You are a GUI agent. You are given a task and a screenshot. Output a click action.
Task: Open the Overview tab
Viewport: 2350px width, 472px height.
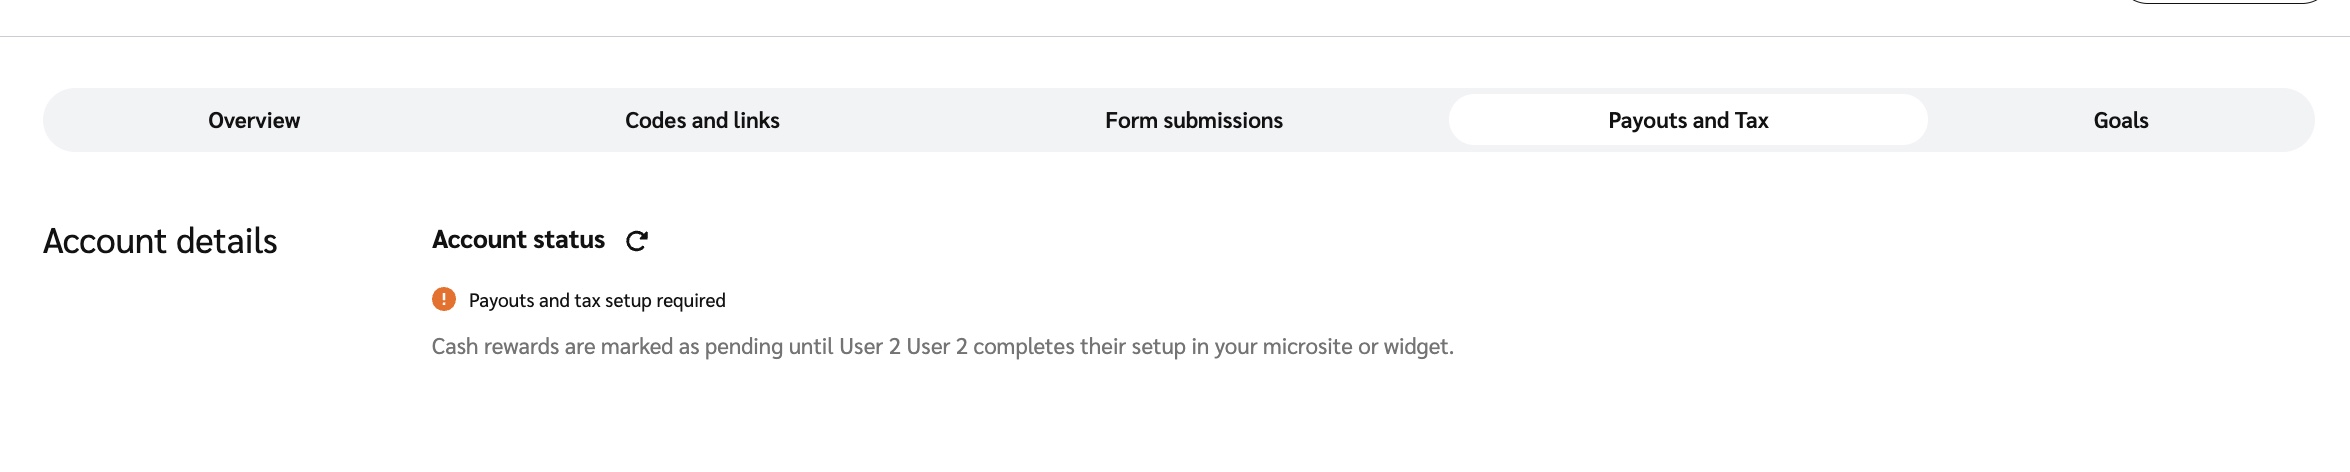point(254,121)
